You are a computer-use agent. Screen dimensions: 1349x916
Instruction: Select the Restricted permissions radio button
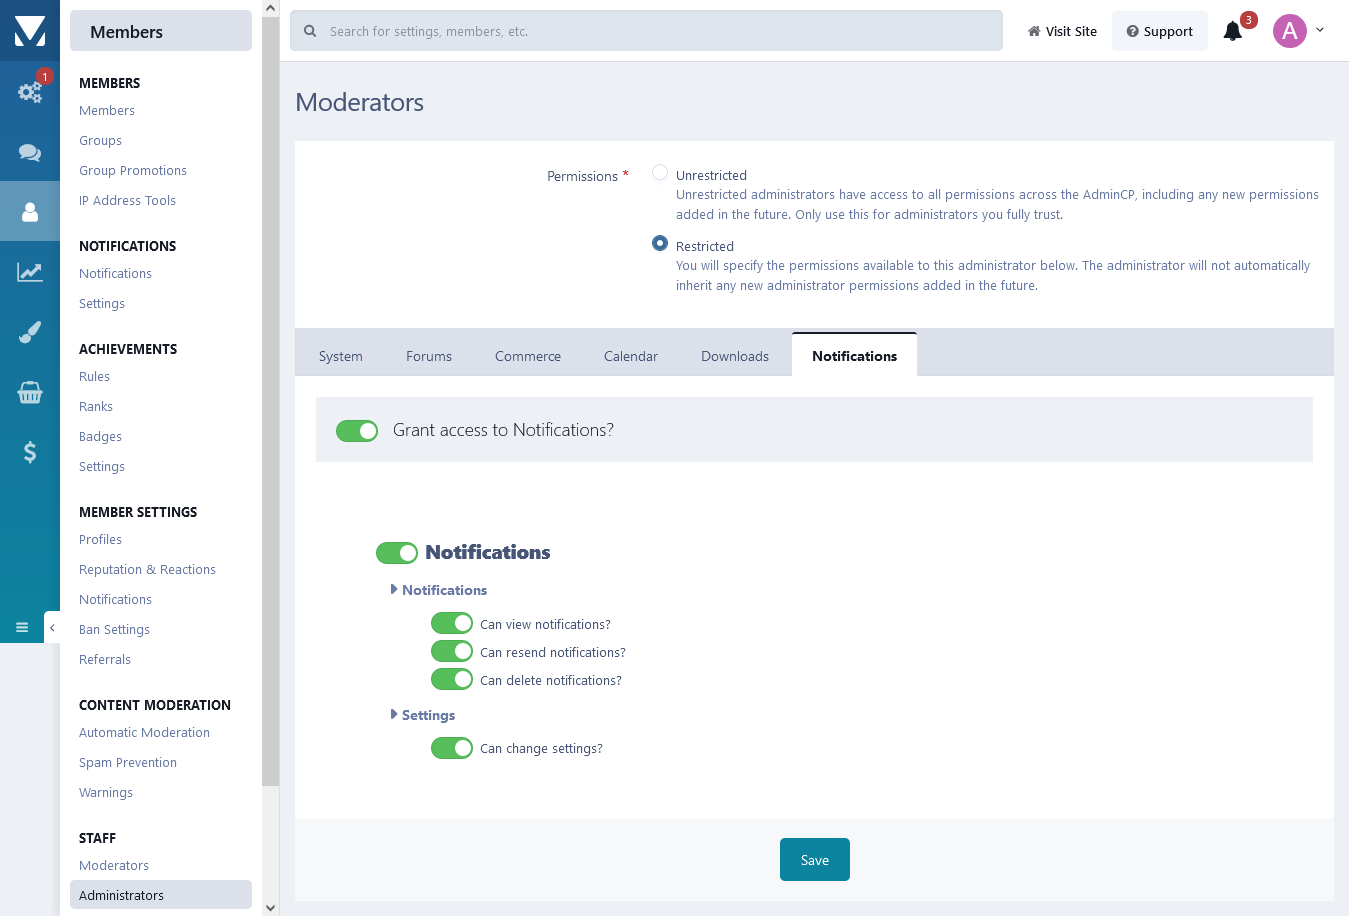pos(660,243)
